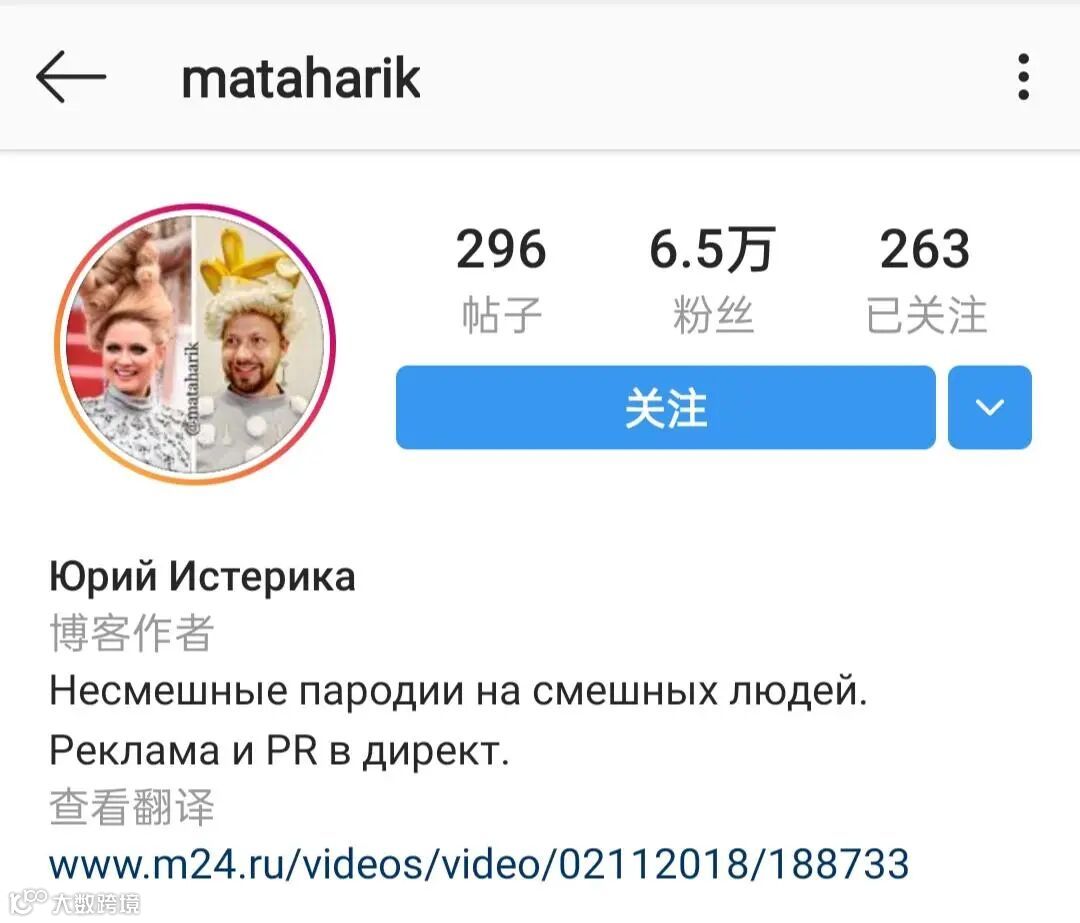Tap the vertical @mataharik text in the avatar

[x=192, y=388]
